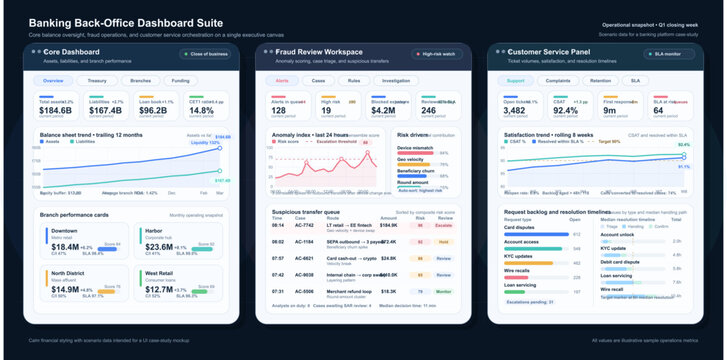Open the Overview tab in Core Dashboard

coord(53,81)
